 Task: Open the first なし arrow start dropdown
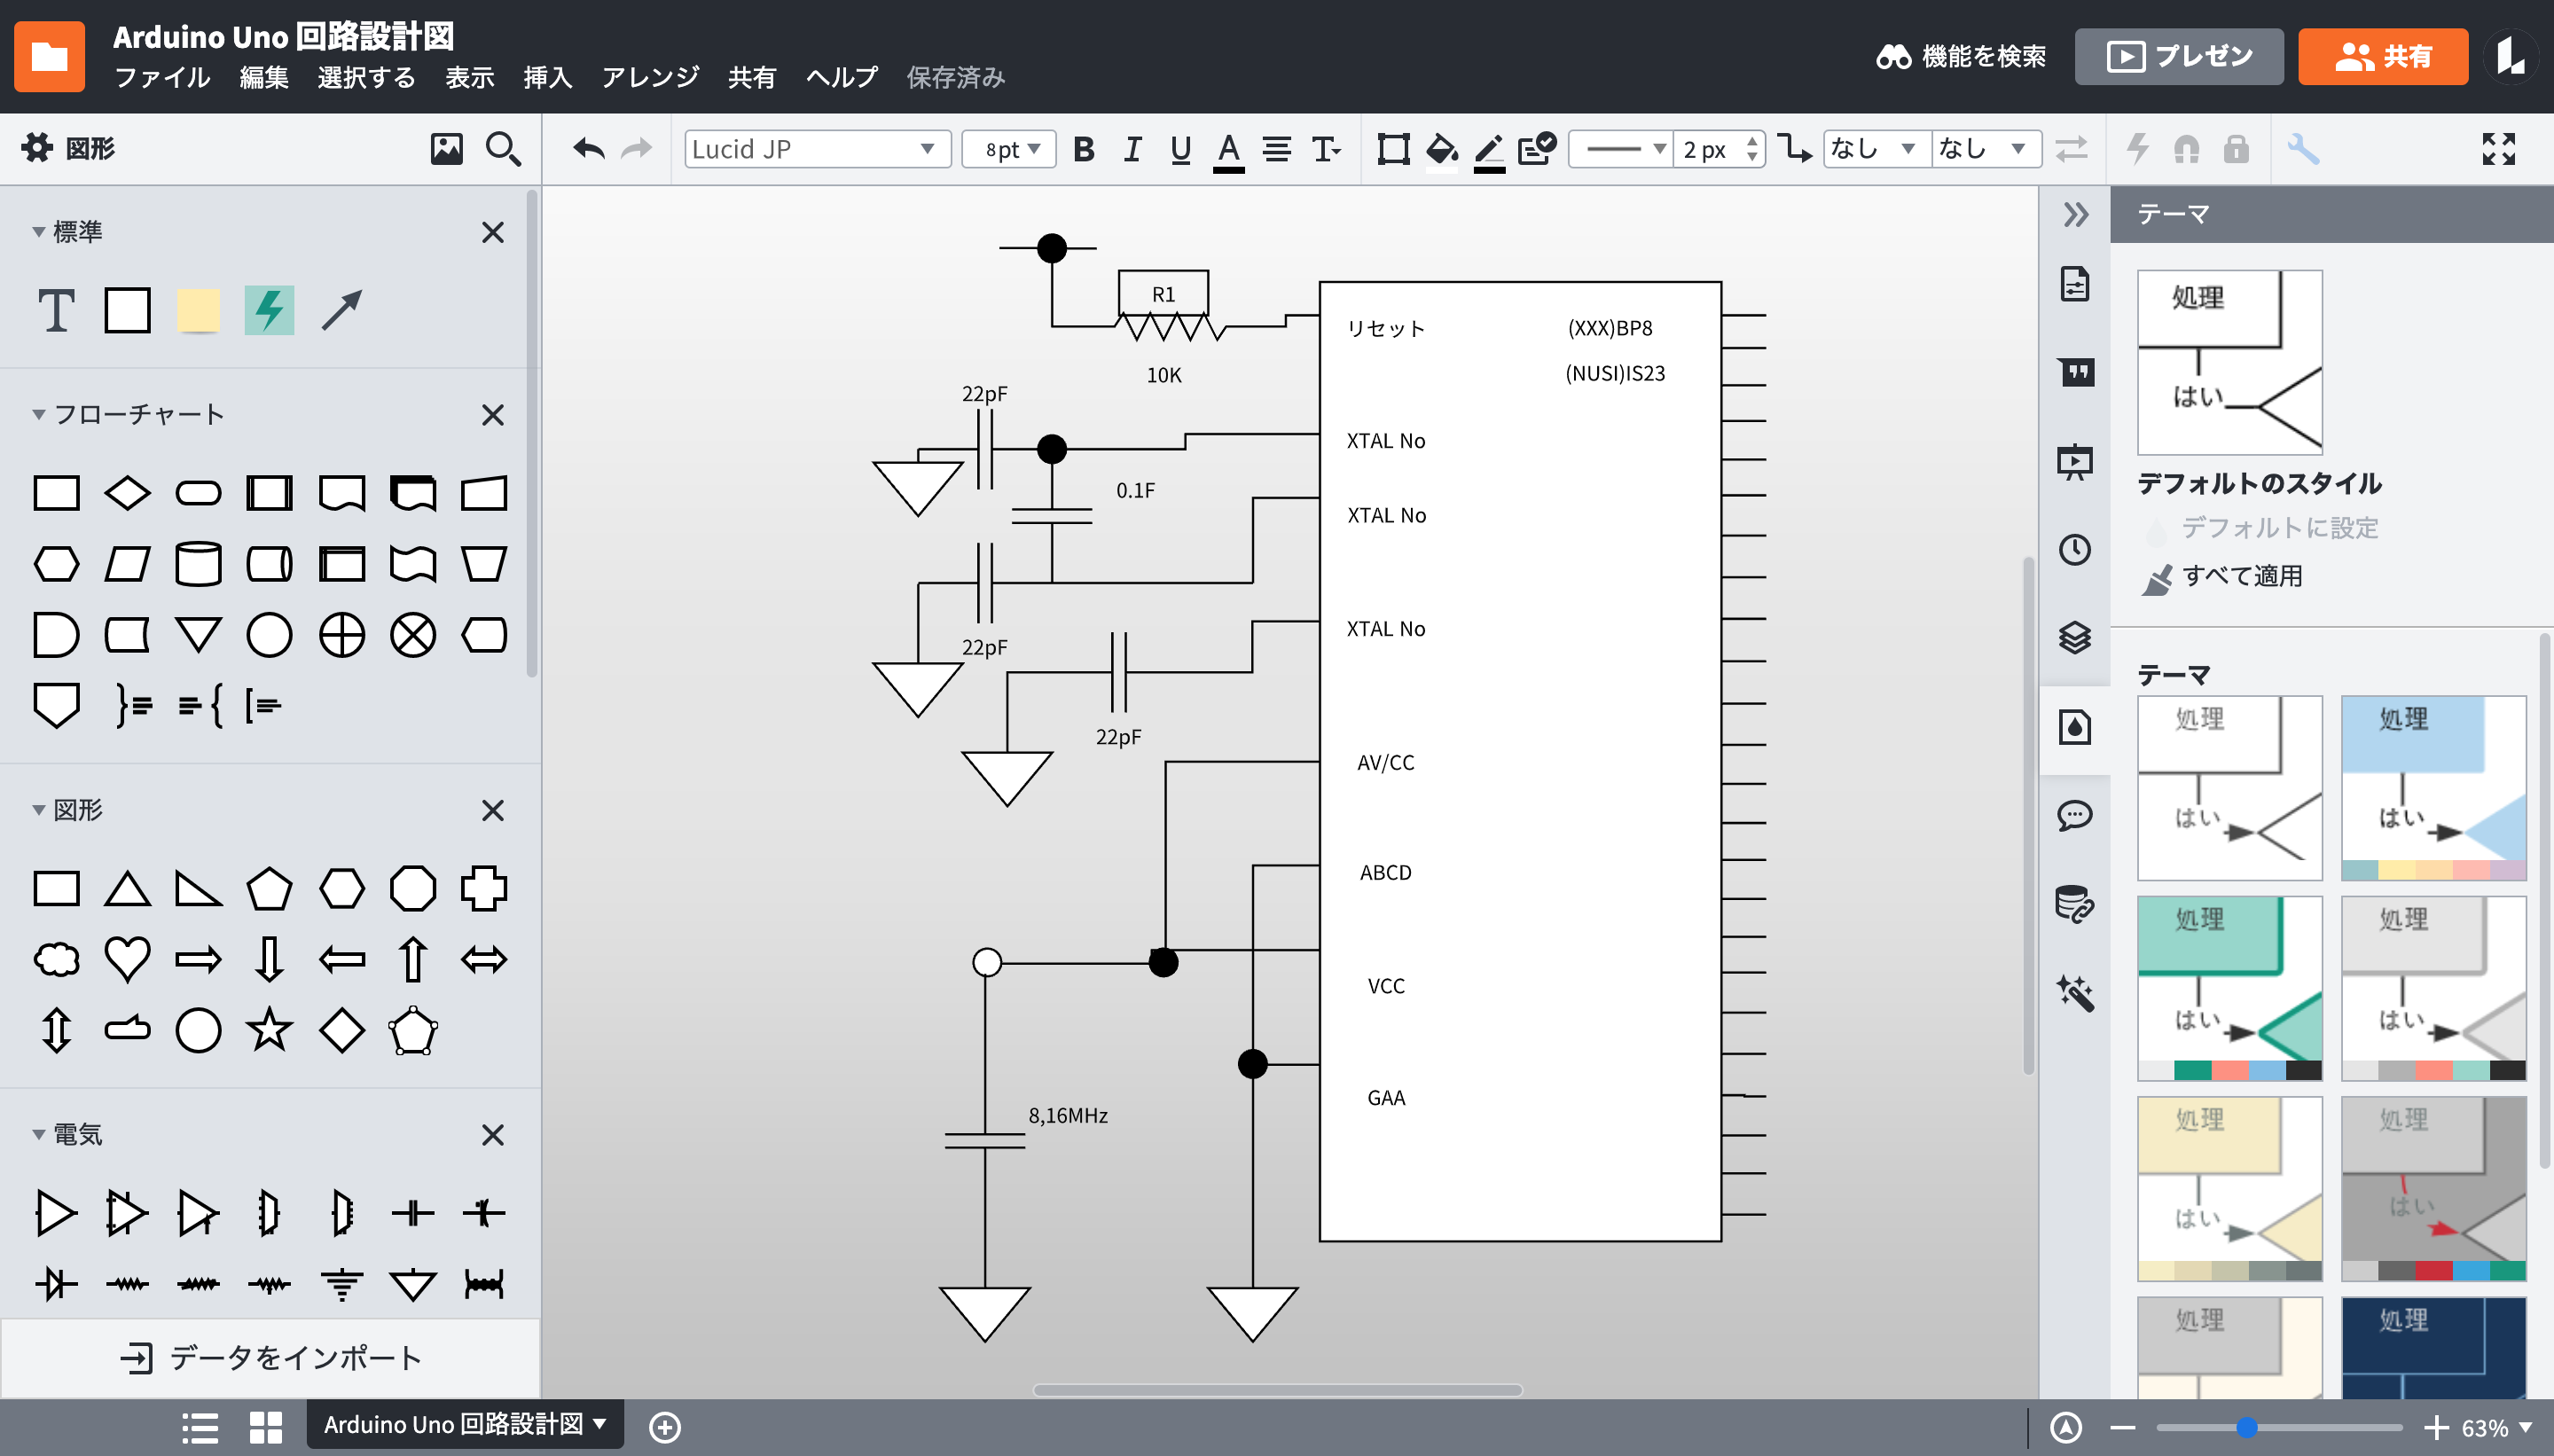(x=1876, y=149)
